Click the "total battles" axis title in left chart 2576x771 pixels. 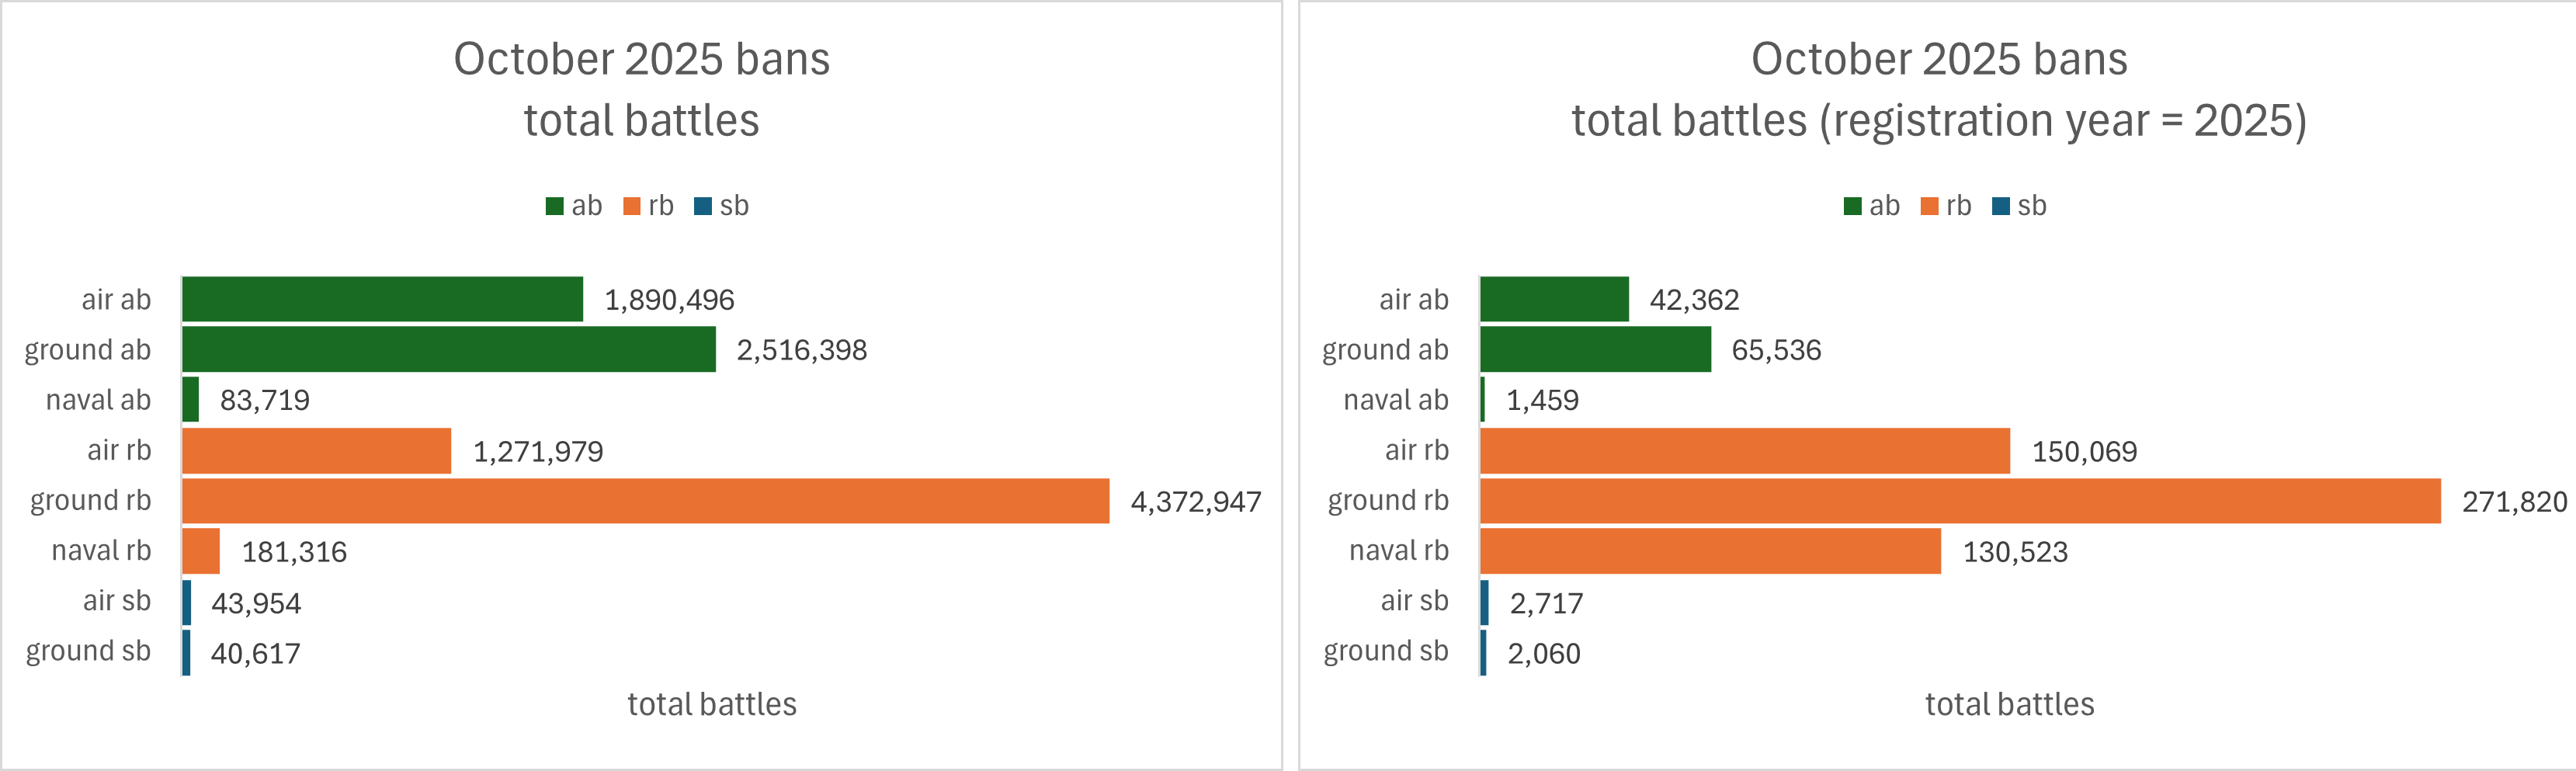712,704
